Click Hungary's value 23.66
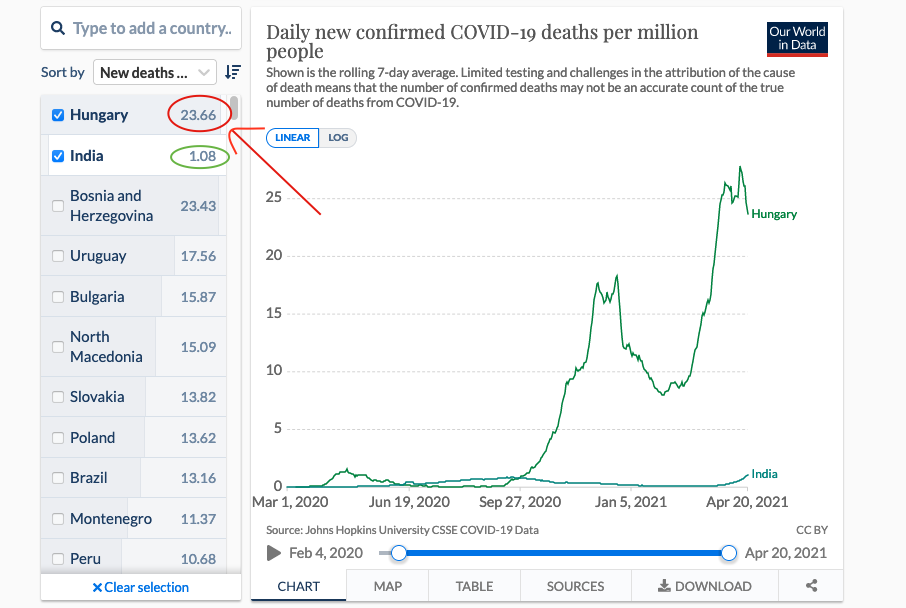The width and height of the screenshot is (906, 608). (x=198, y=115)
